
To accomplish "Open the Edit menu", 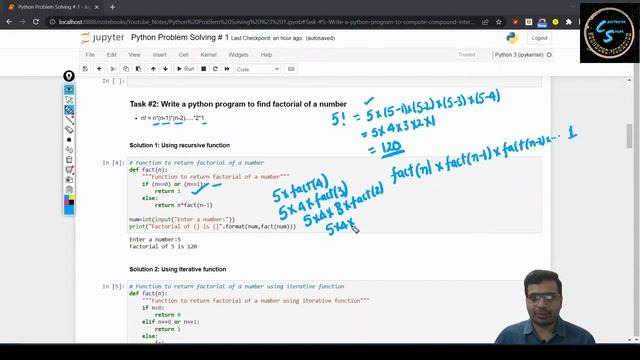I will [111, 55].
